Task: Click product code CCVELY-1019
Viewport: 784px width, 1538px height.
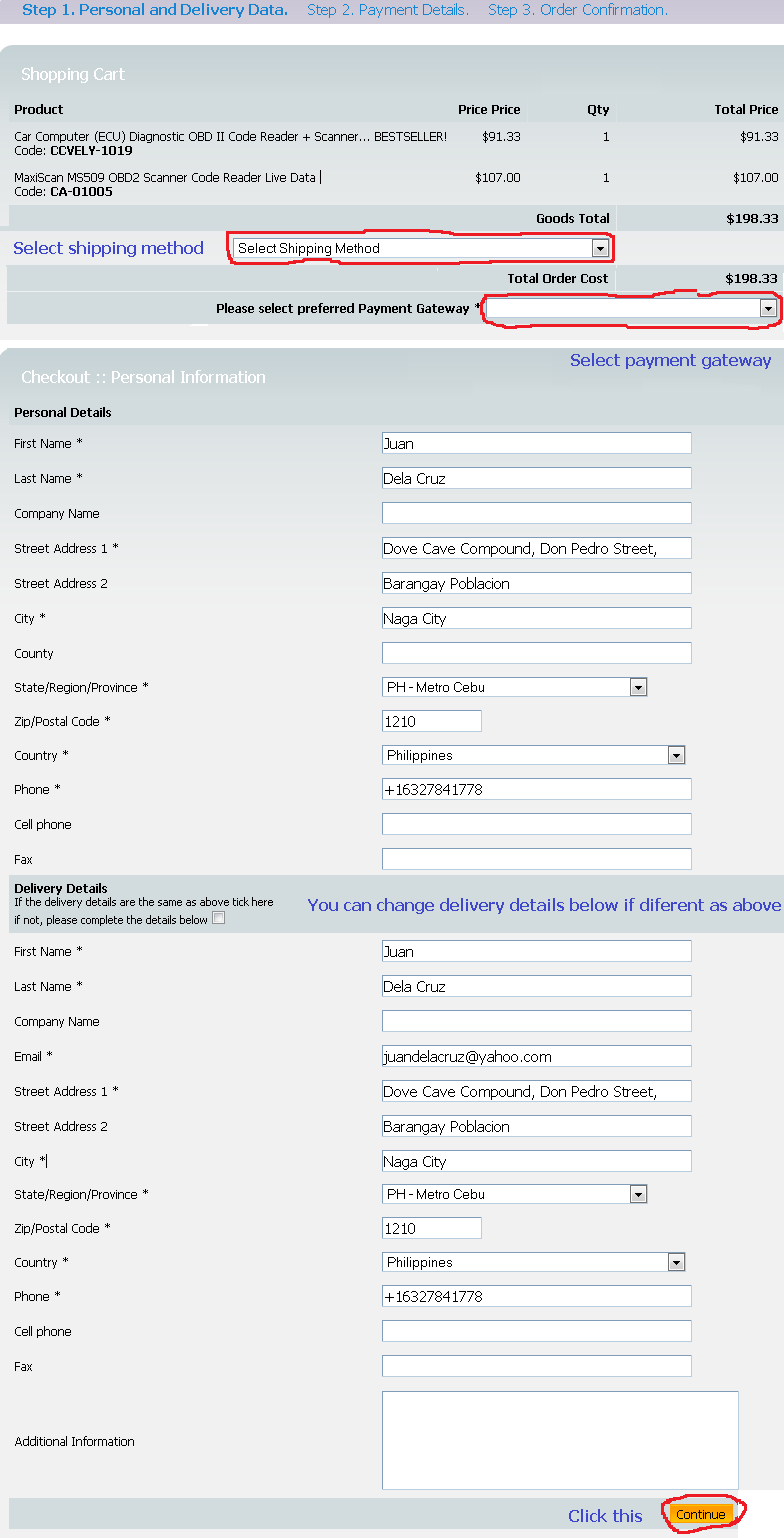Action: pyautogui.click(x=91, y=151)
